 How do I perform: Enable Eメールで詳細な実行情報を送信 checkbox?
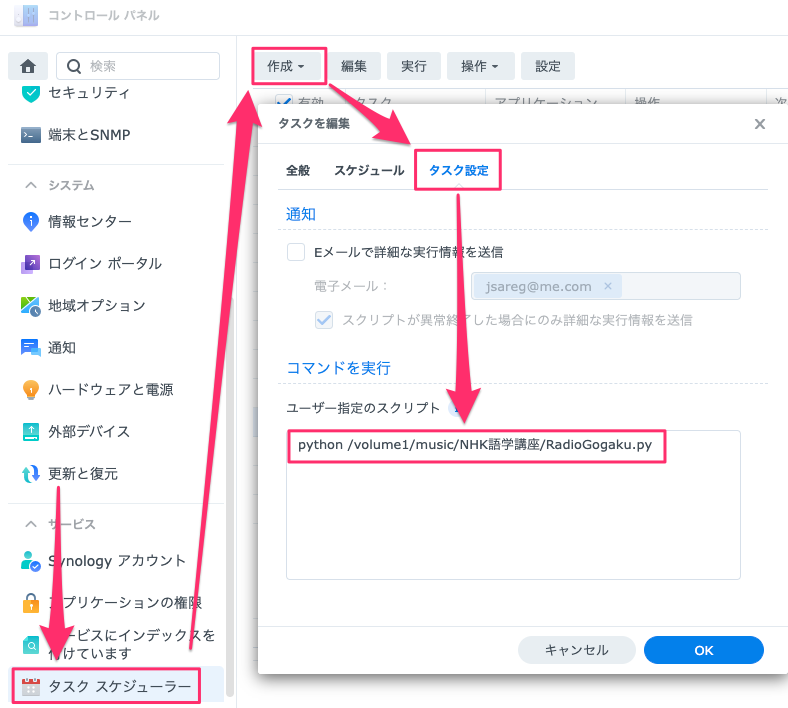pos(296,252)
